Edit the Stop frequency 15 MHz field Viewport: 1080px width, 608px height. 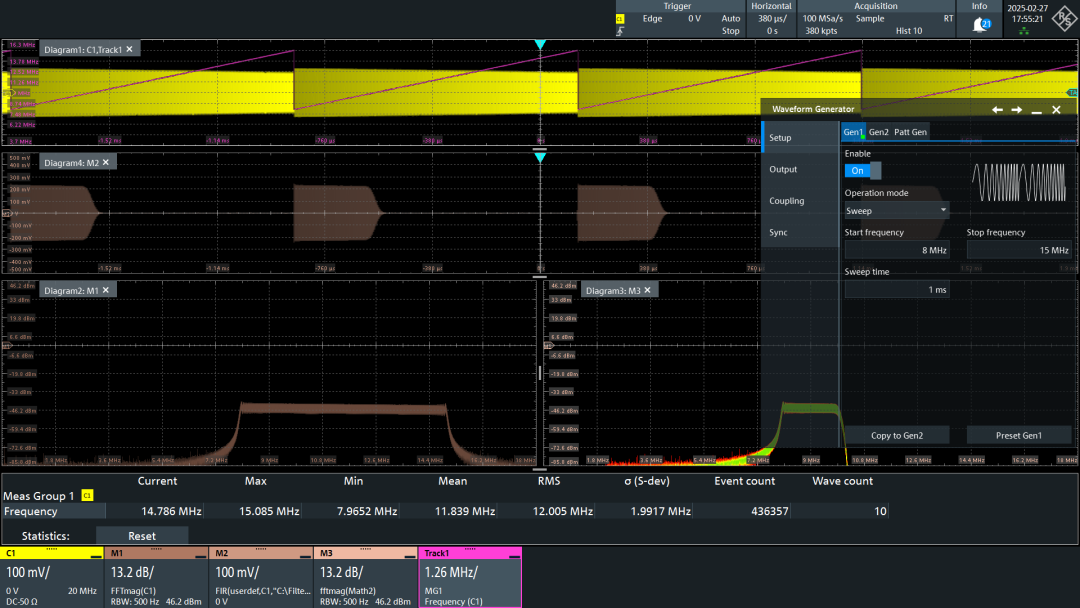[x=1019, y=250]
